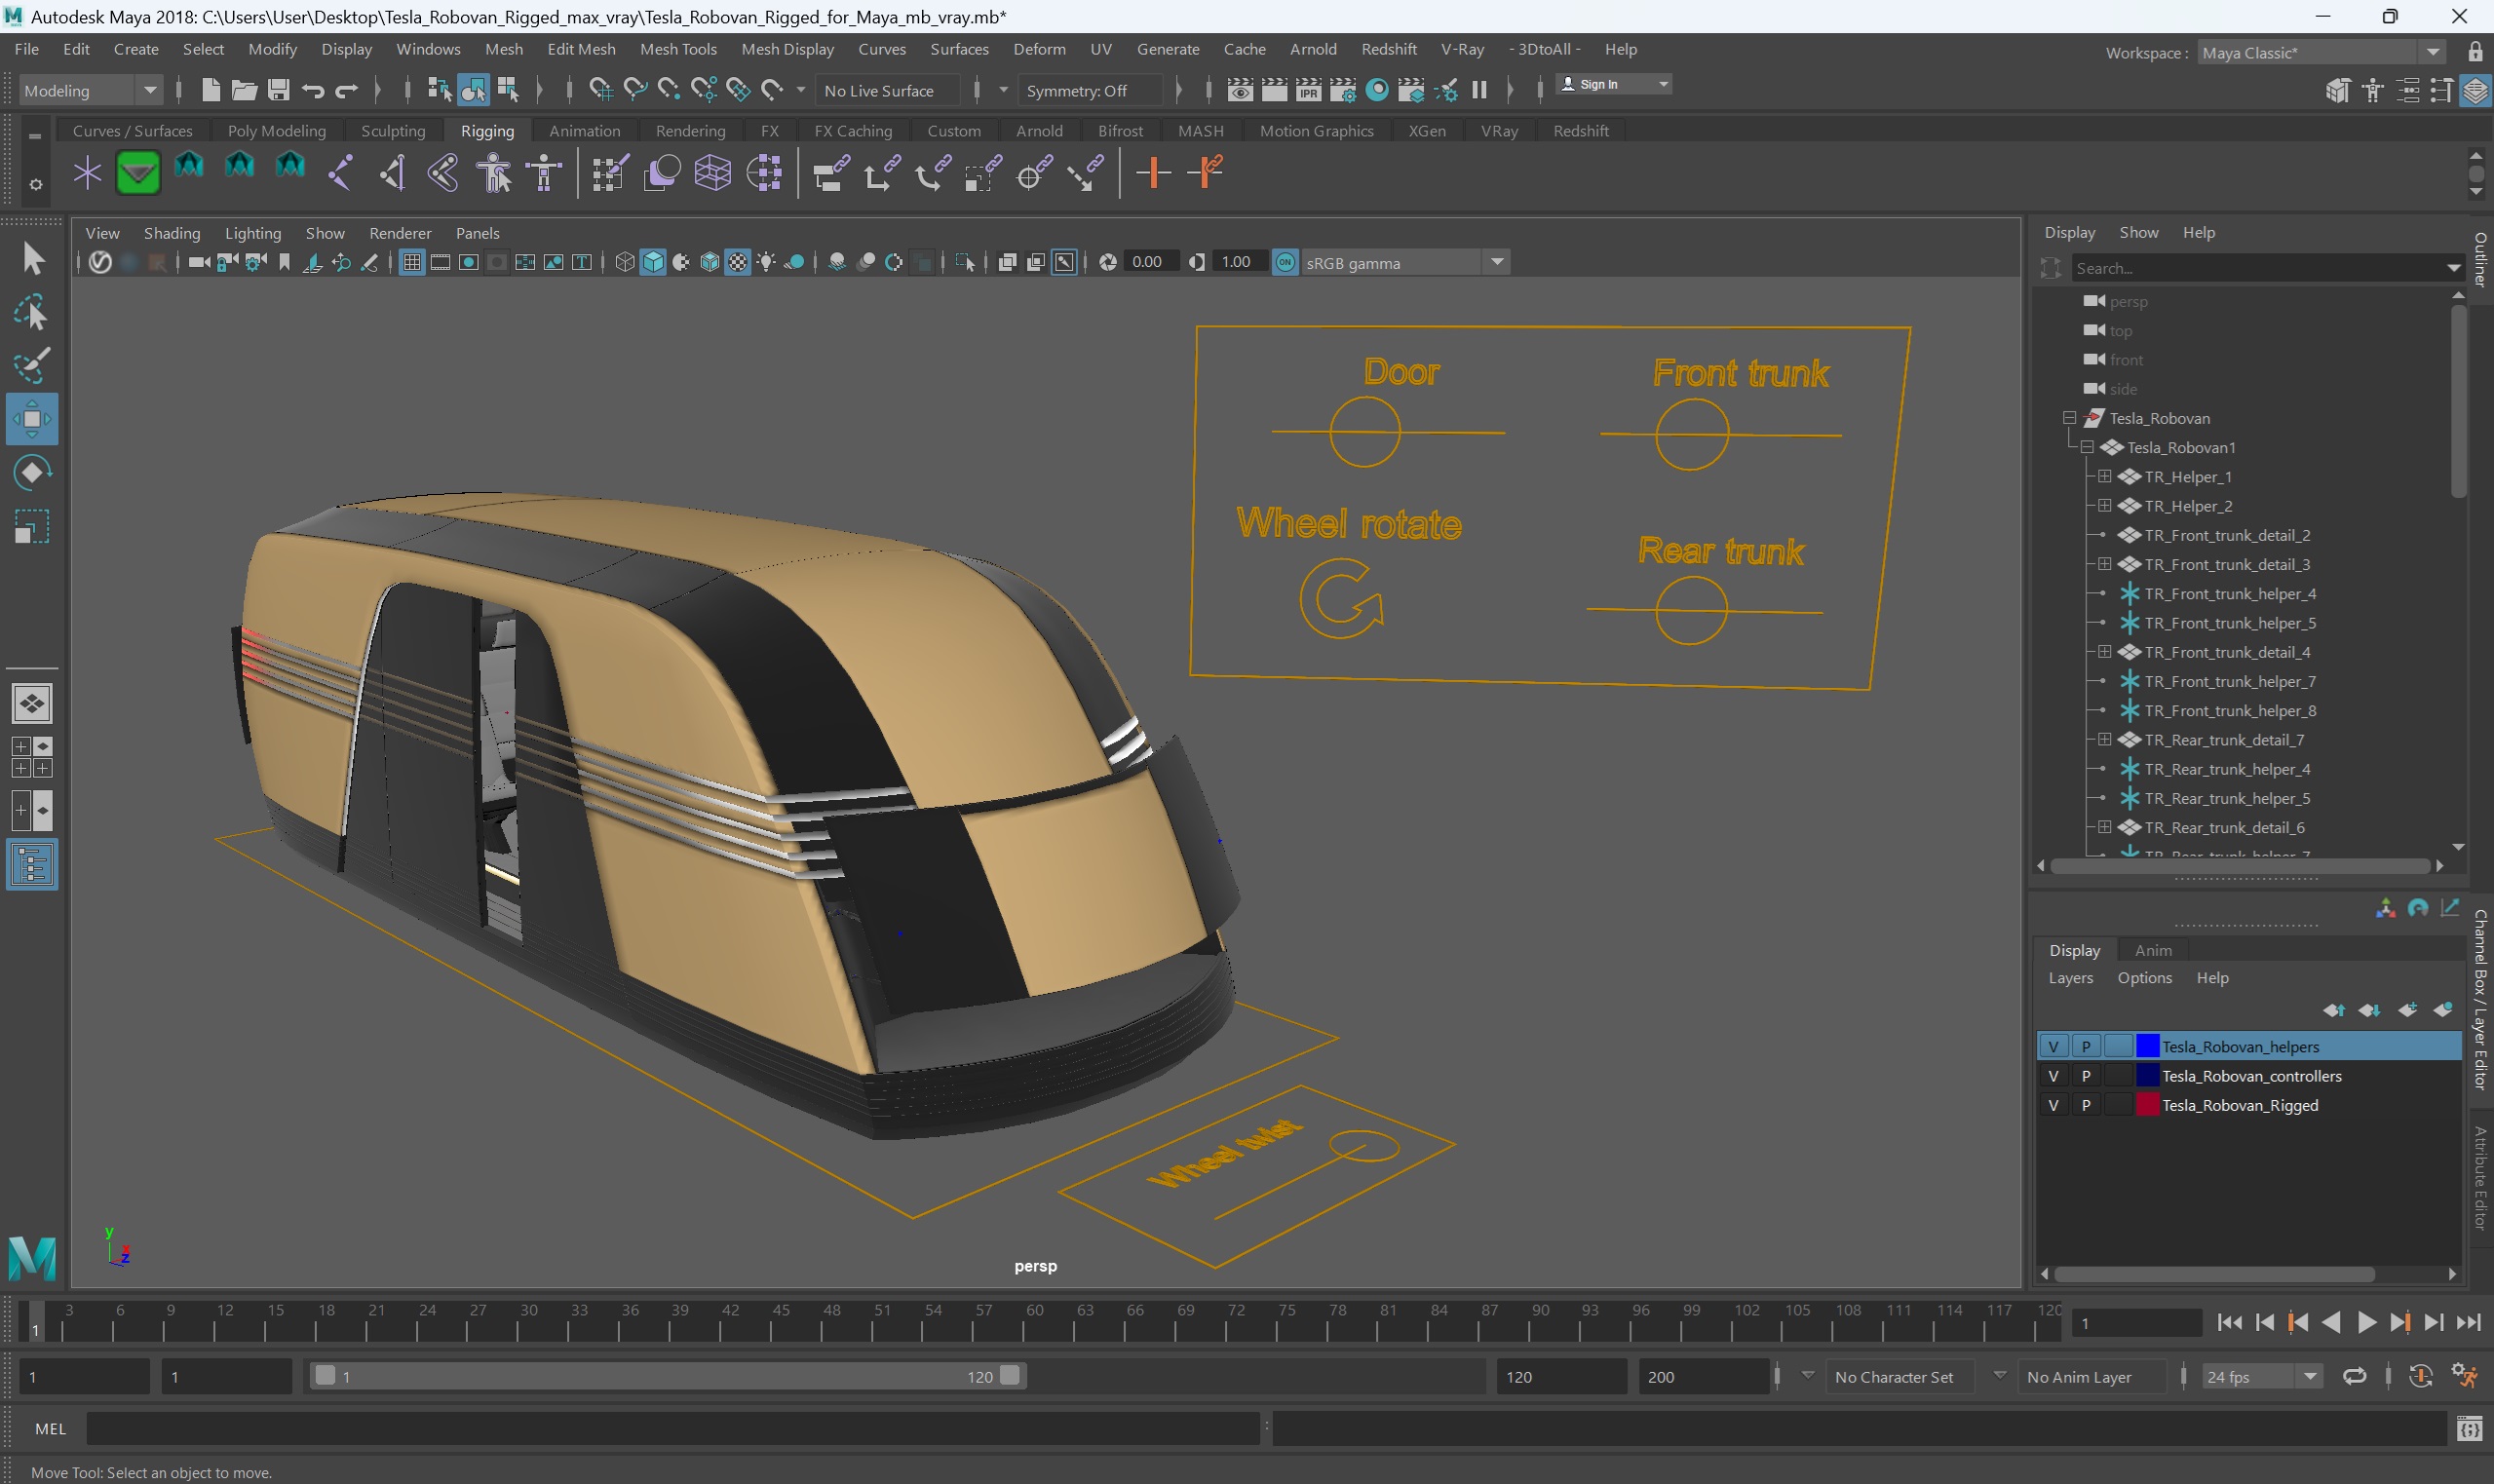Toggle playback P of Tesla_Robovan_Rigged layer
This screenshot has height=1484, width=2494.
(2086, 1105)
